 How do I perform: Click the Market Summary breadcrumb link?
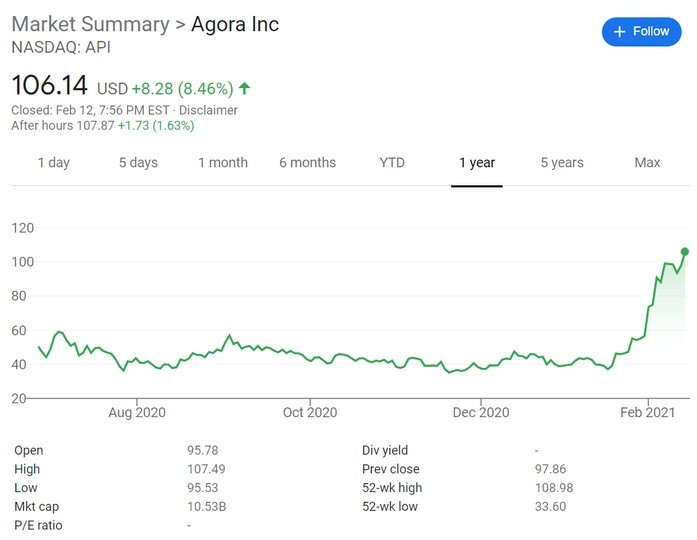click(x=91, y=24)
